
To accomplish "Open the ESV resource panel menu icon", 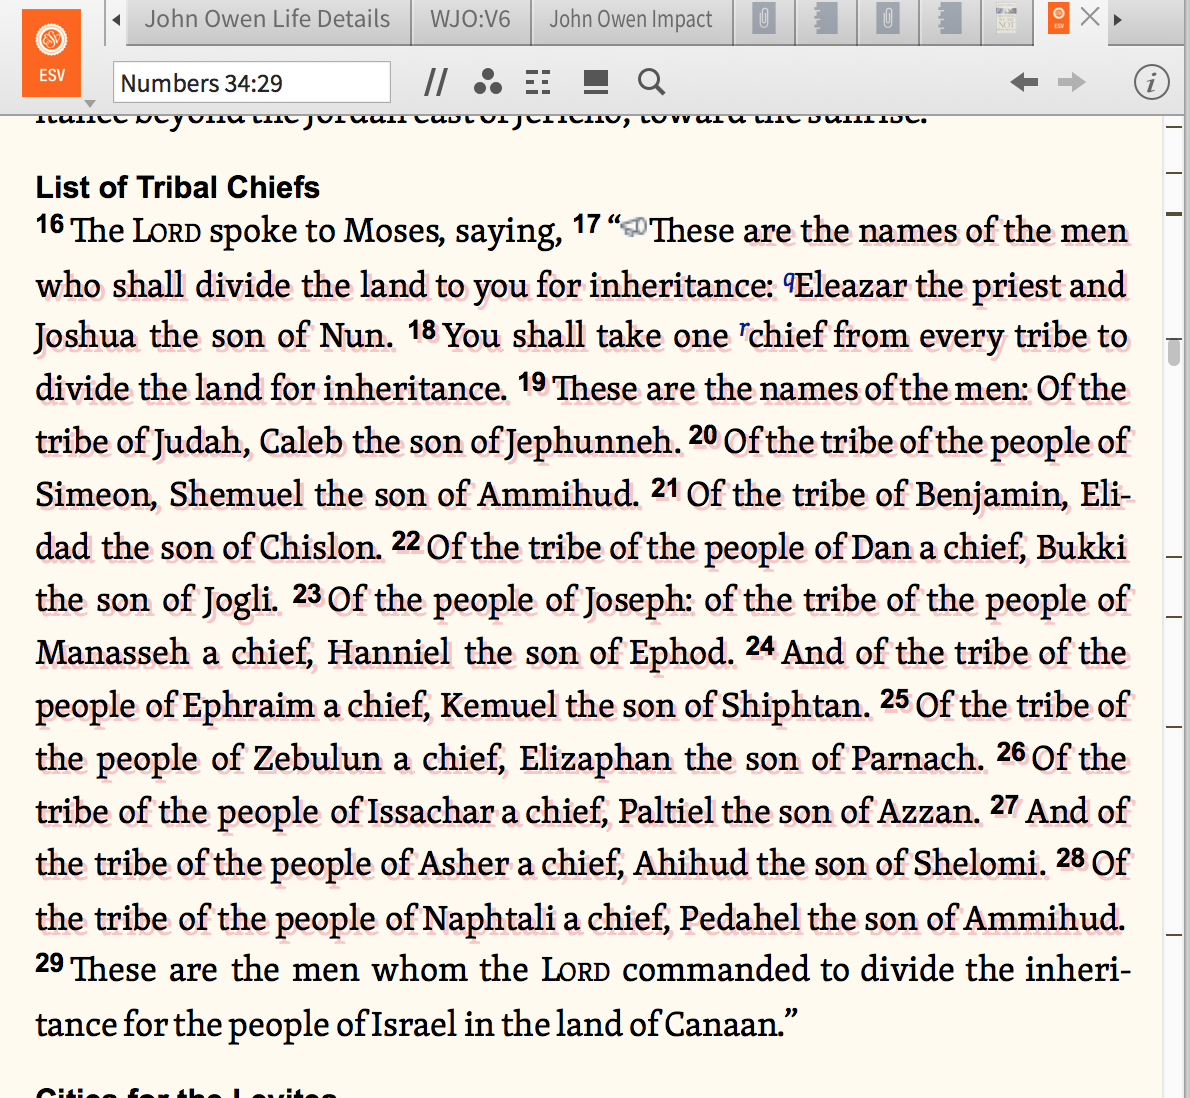I will click(52, 53).
